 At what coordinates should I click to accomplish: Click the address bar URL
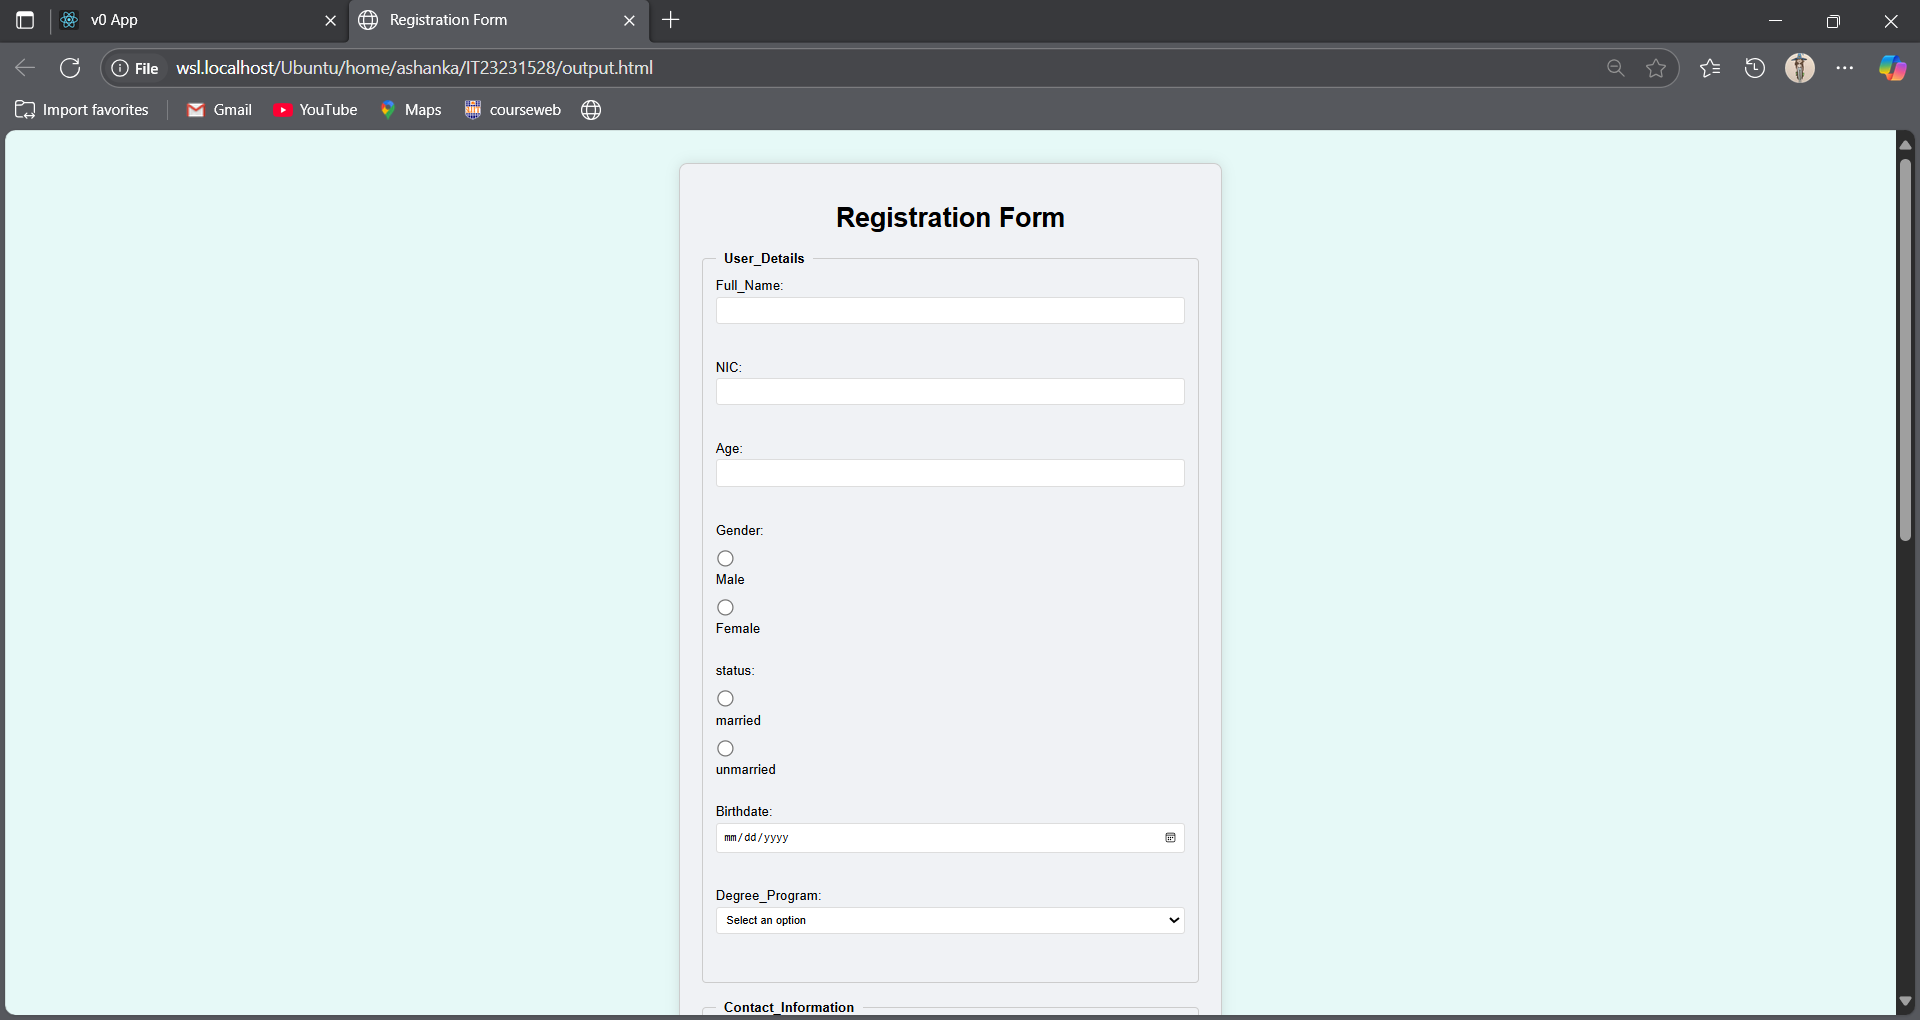point(414,68)
